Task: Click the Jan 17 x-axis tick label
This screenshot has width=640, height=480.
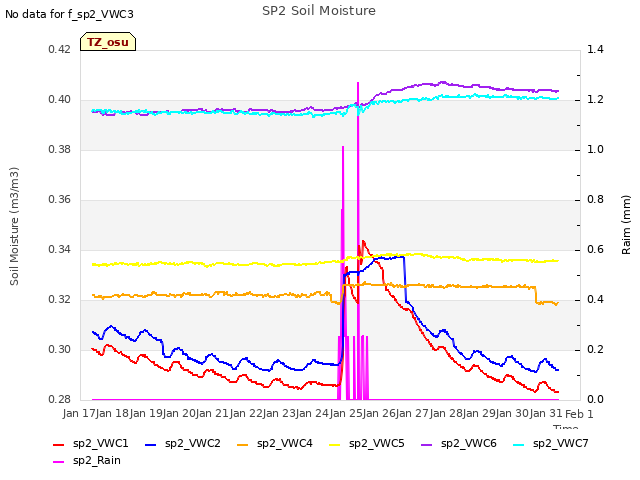Action: (x=79, y=413)
